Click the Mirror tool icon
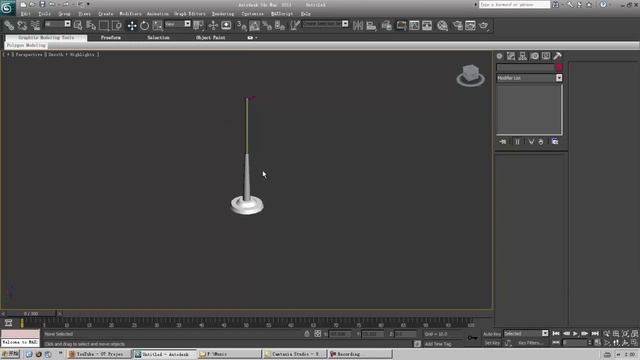640x360 pixels. coord(358,26)
